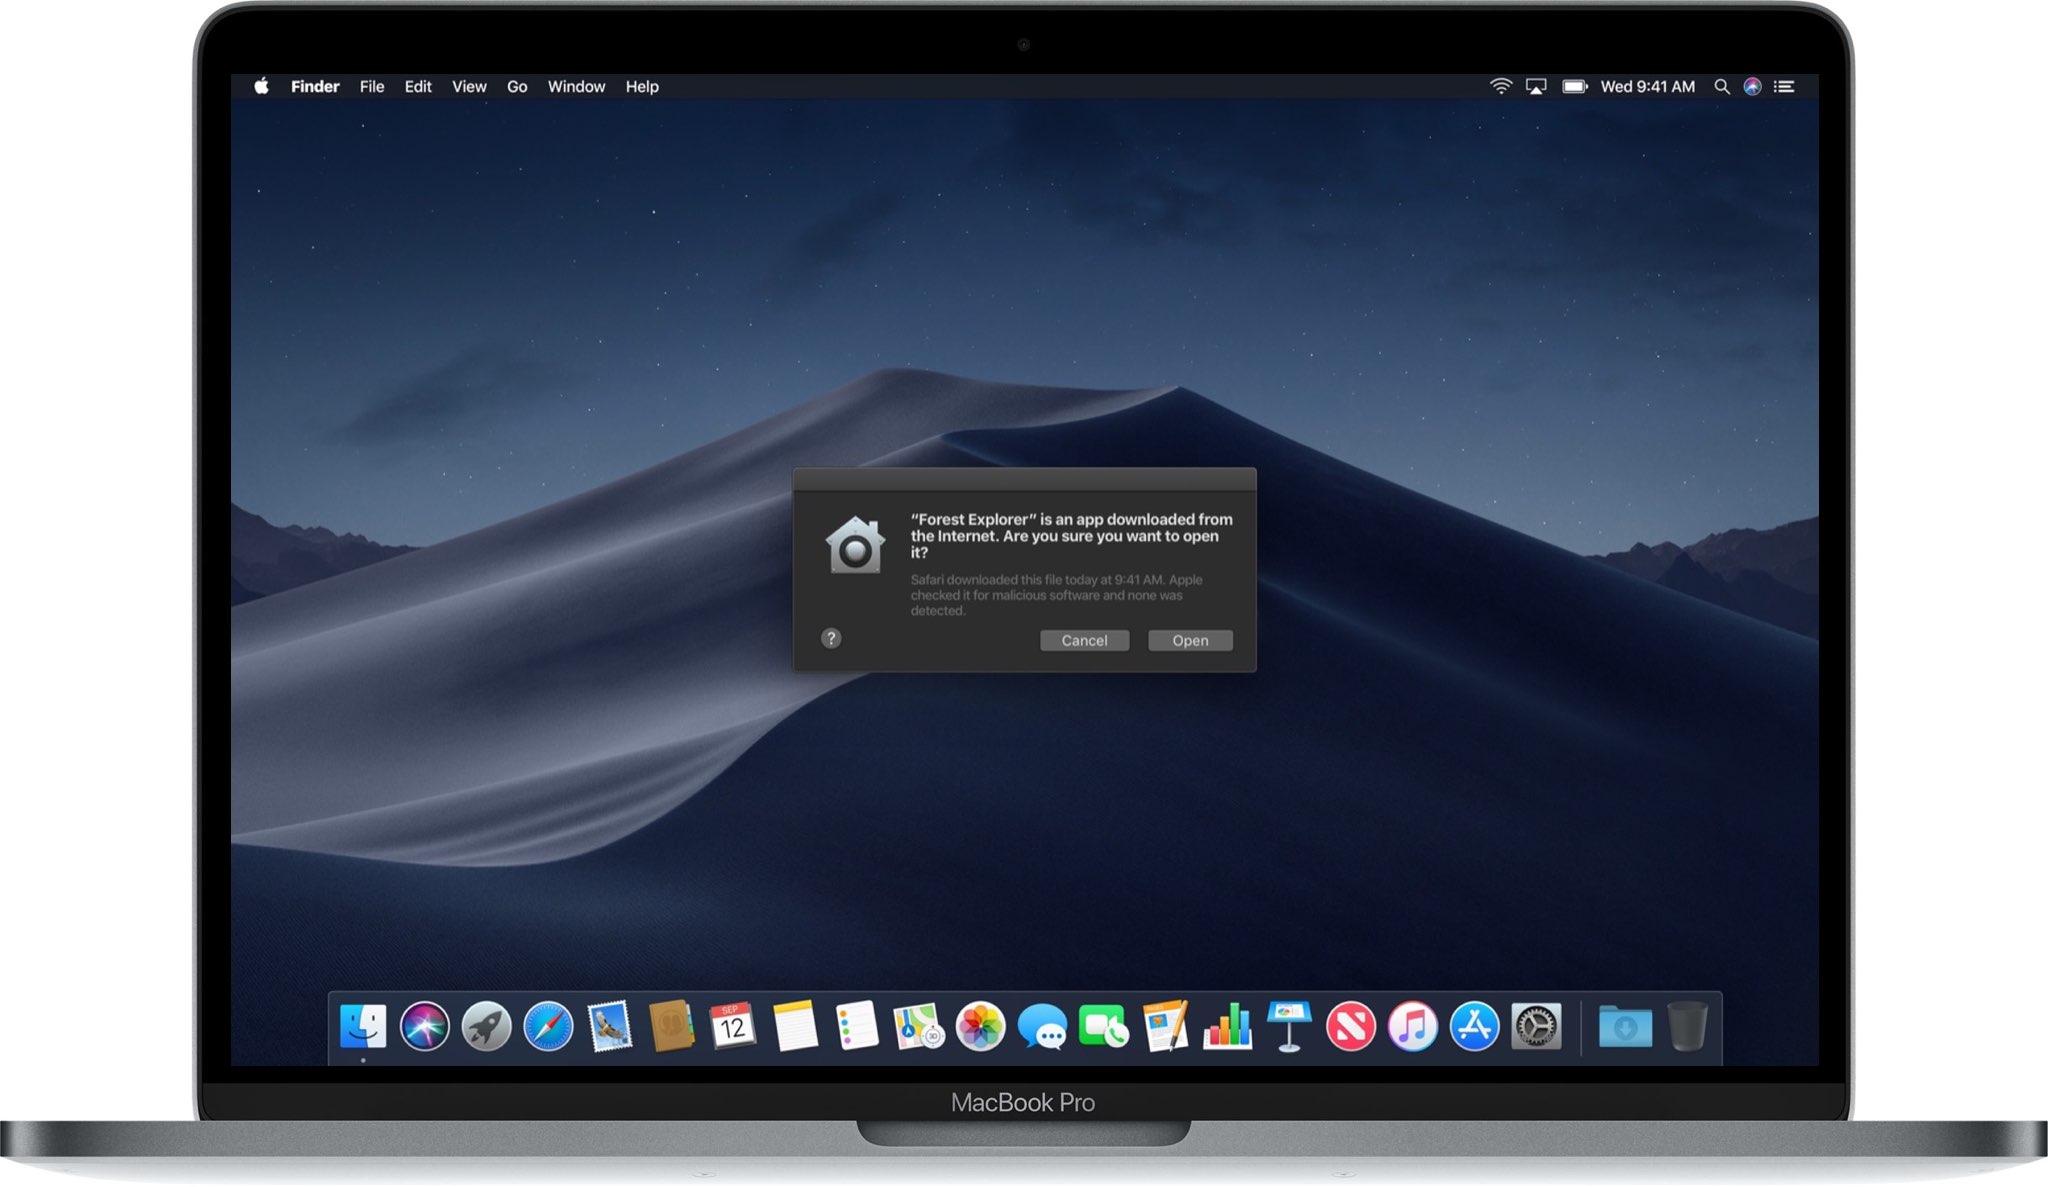This screenshot has height=1187, width=2048.
Task: Click the help question mark button
Action: pyautogui.click(x=831, y=638)
